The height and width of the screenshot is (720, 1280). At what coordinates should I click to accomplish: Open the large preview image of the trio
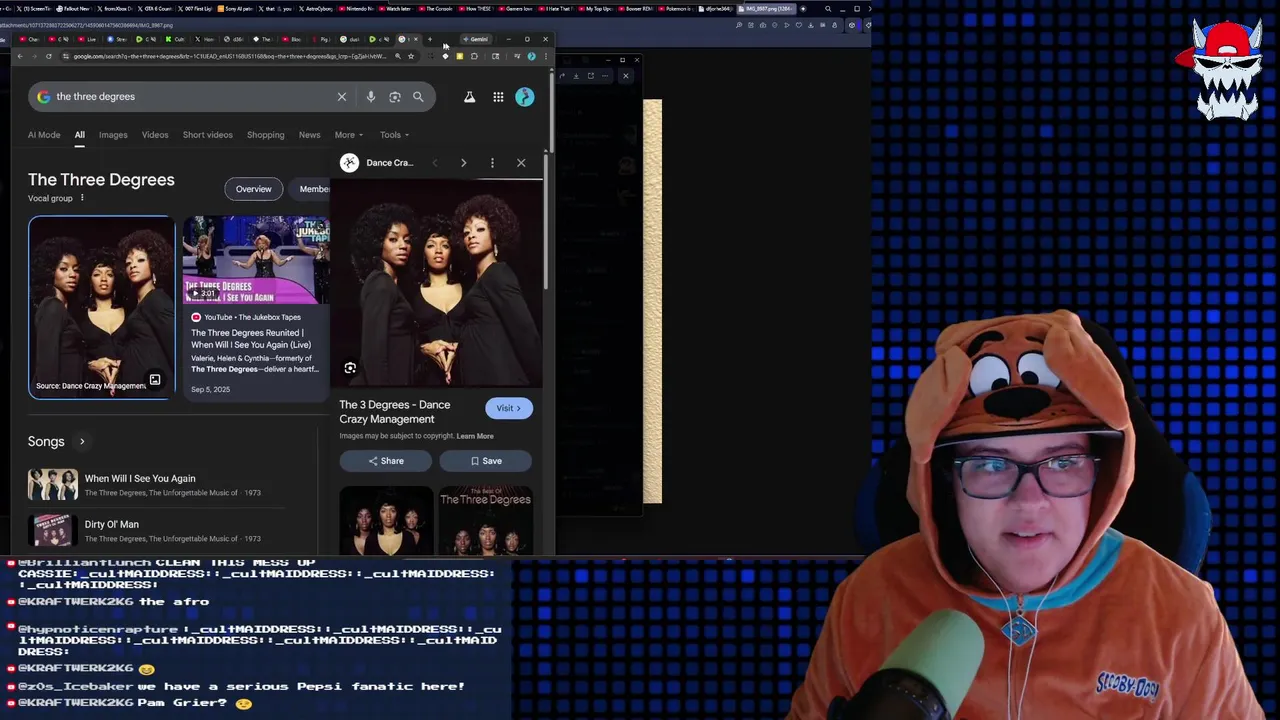point(436,283)
